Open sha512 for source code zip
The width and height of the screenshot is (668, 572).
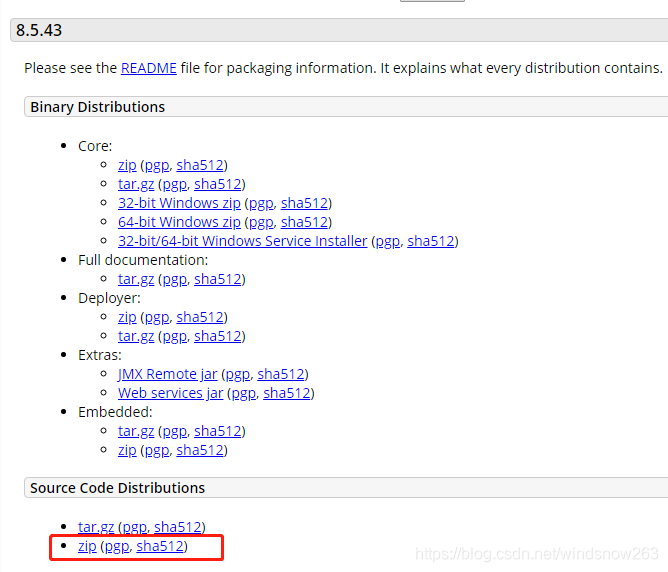pyautogui.click(x=160, y=546)
